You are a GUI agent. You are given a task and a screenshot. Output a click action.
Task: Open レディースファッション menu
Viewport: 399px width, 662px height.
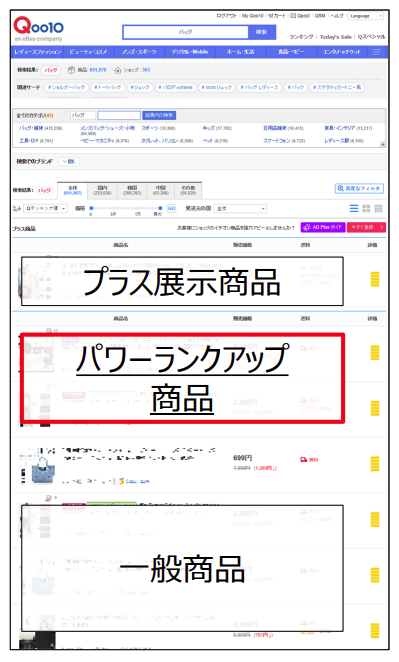coord(38,52)
